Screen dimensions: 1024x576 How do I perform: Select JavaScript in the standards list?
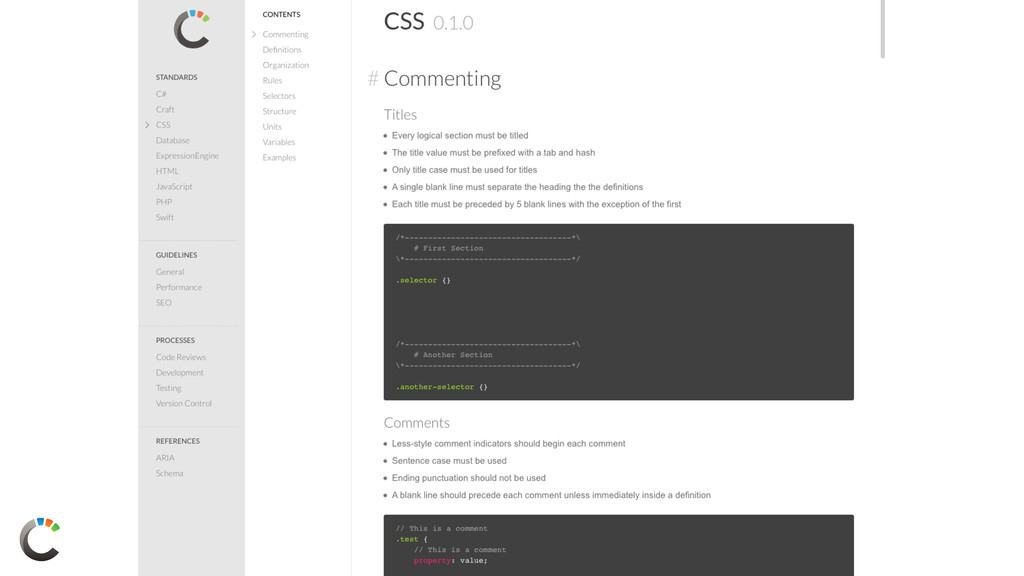[x=174, y=186]
